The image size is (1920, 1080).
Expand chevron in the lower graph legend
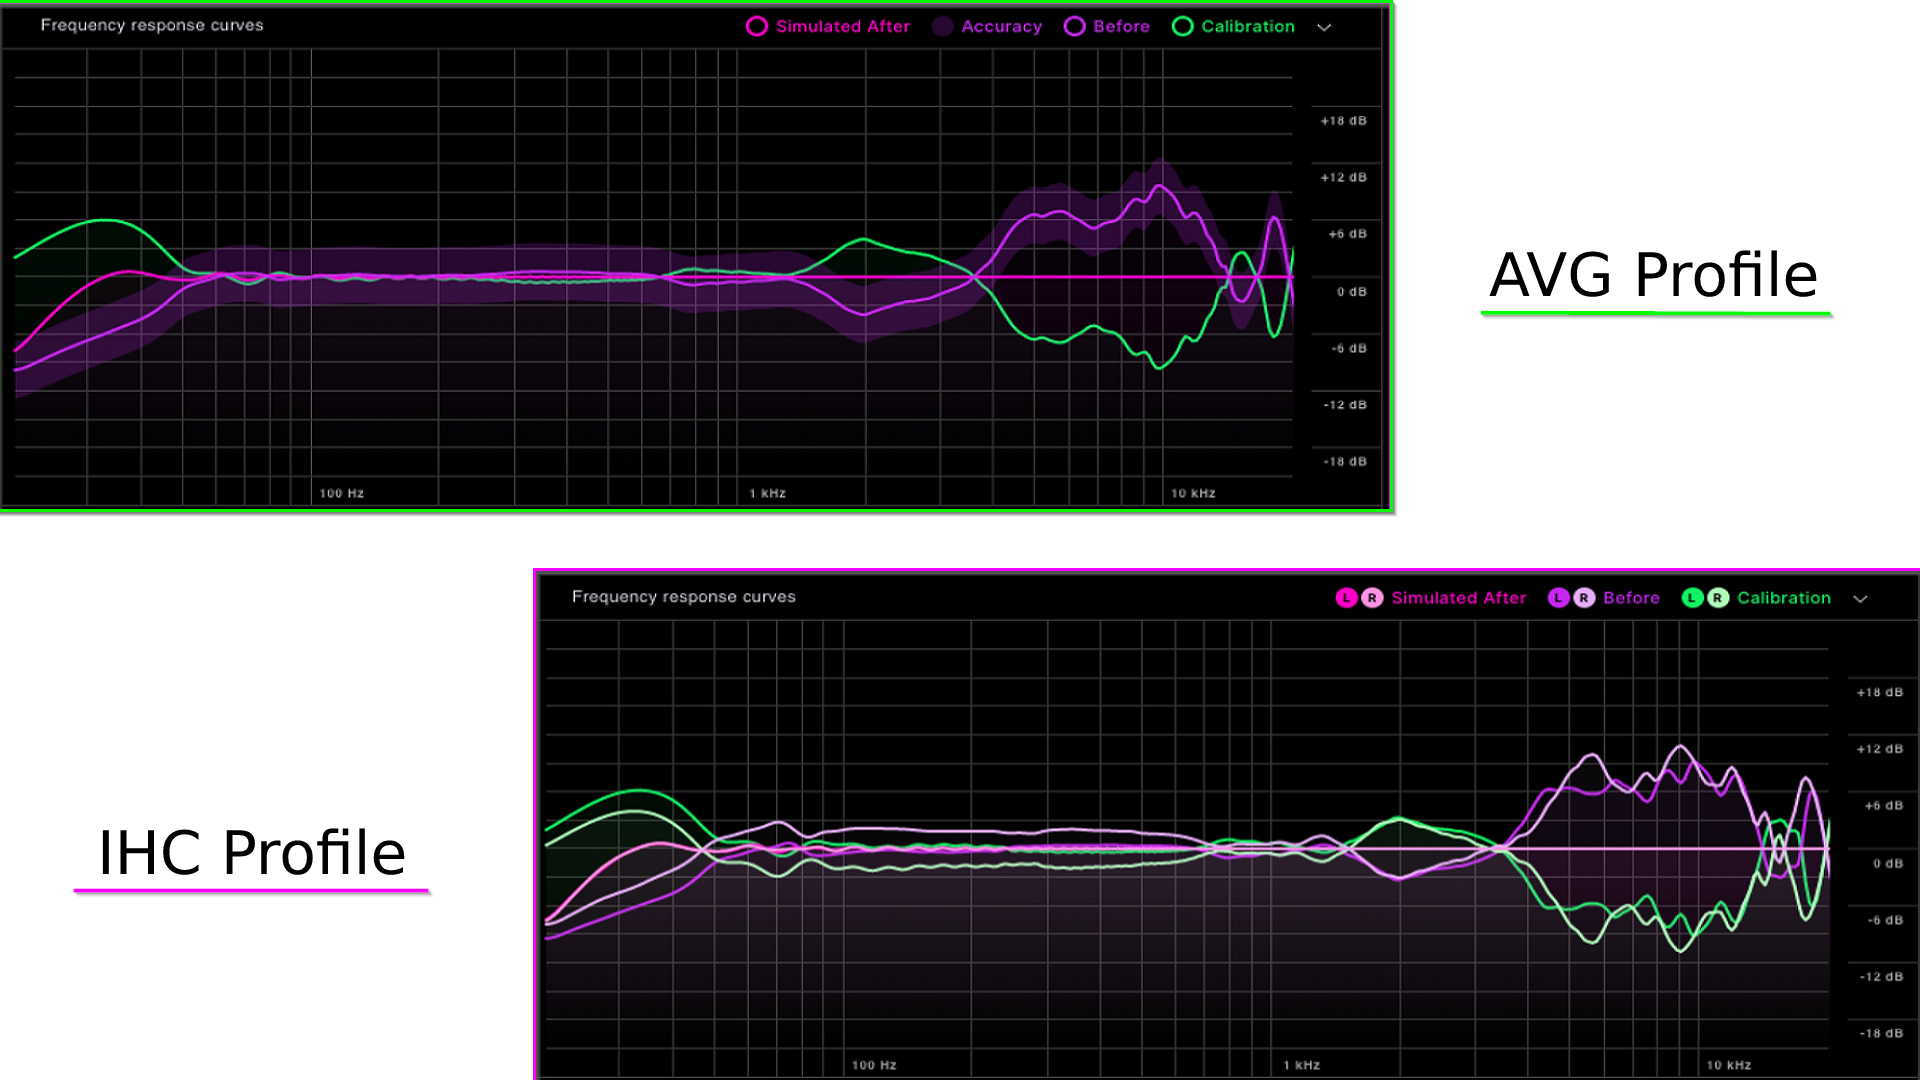[x=1860, y=599]
